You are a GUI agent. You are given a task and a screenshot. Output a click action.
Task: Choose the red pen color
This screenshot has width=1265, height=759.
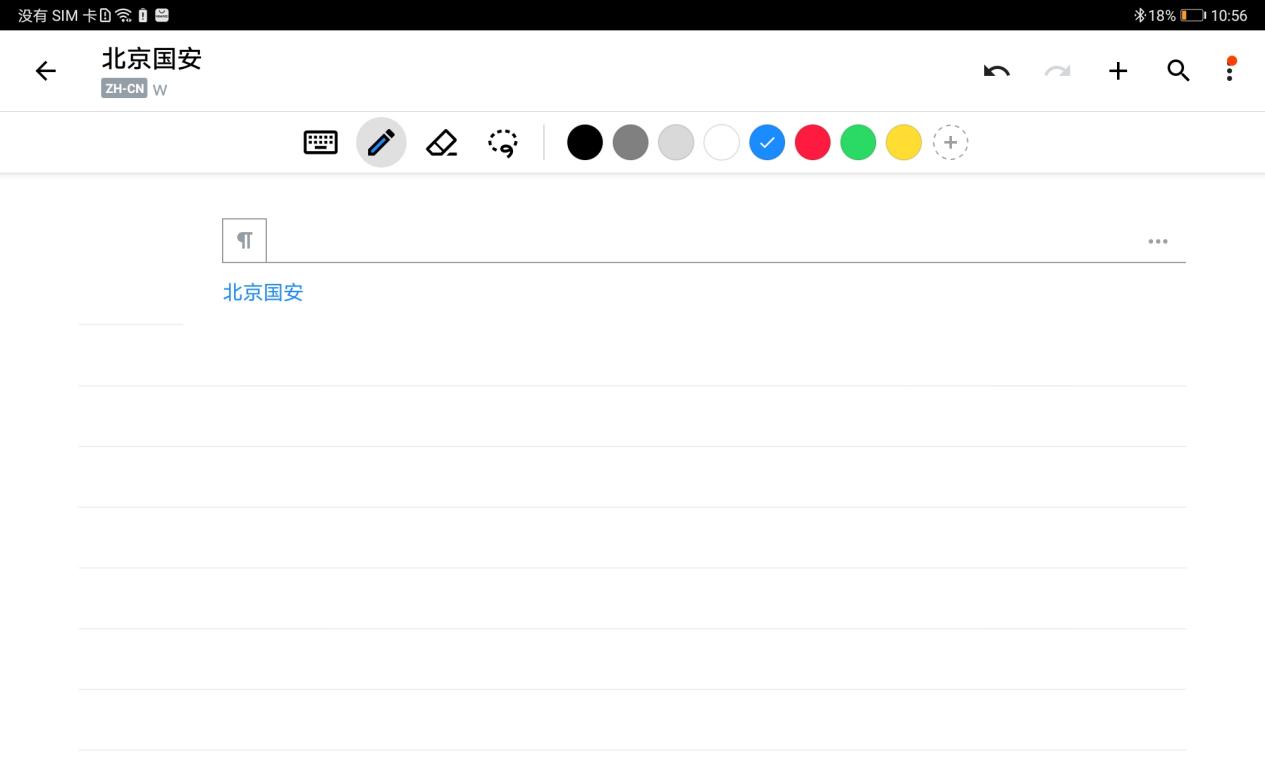point(813,143)
